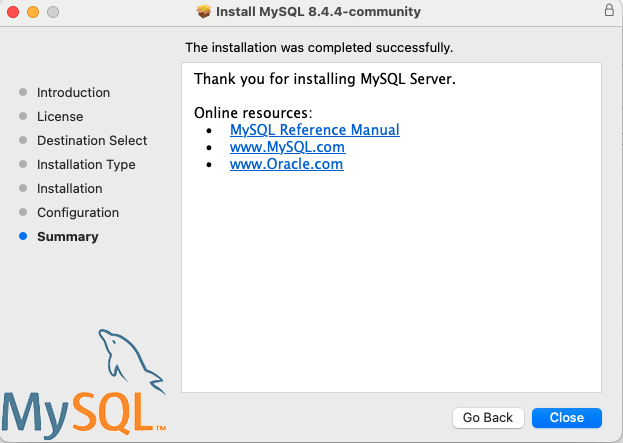Click the Configuration step in sidebar
Image resolution: width=623 pixels, height=443 pixels.
coord(78,212)
